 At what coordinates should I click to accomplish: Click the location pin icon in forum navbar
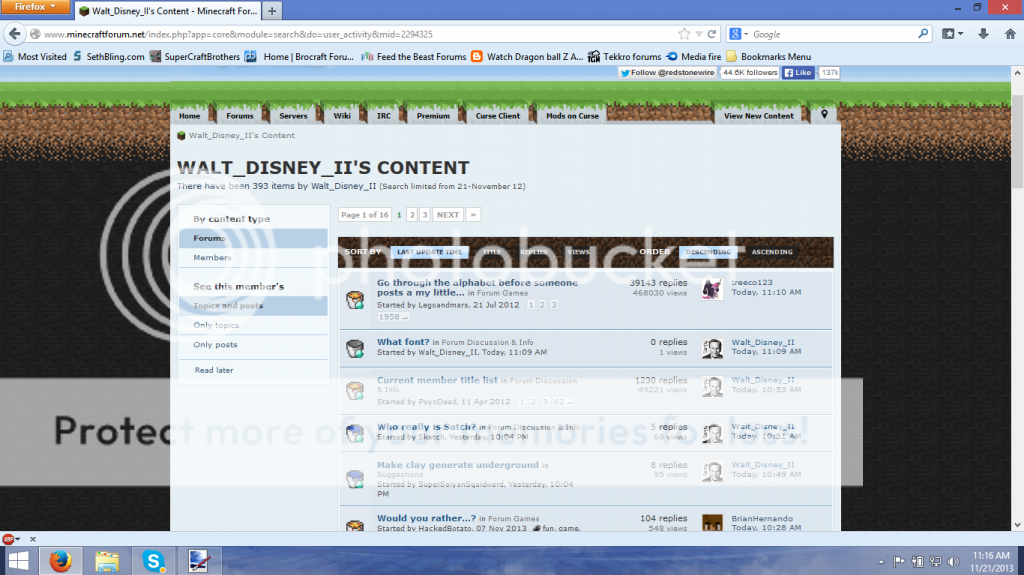click(x=824, y=115)
